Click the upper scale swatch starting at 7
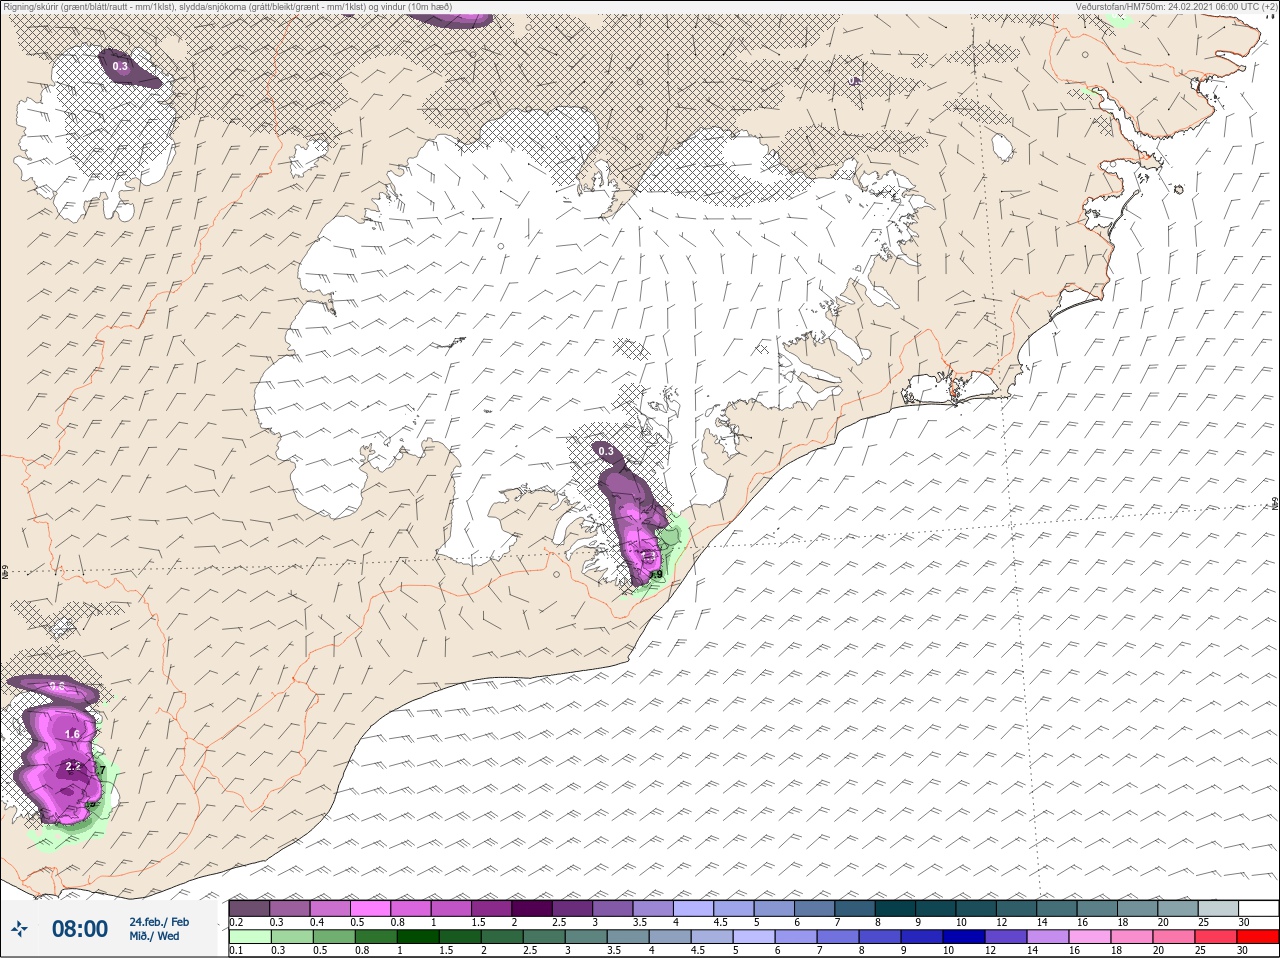The height and width of the screenshot is (958, 1280). pyautogui.click(x=855, y=908)
